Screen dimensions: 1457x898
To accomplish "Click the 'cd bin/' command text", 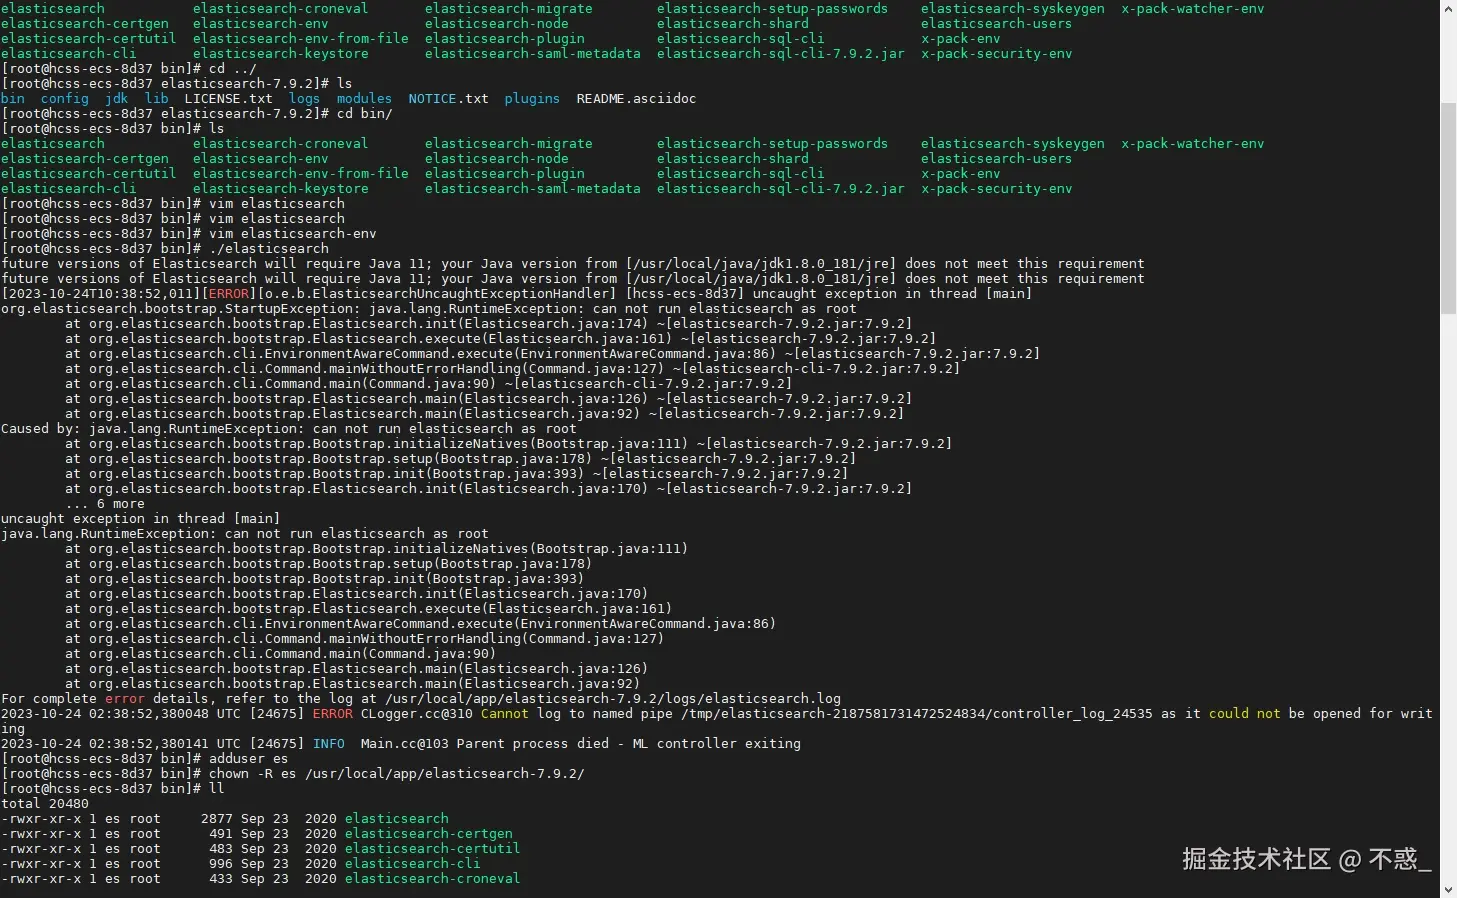I will coord(364,114).
